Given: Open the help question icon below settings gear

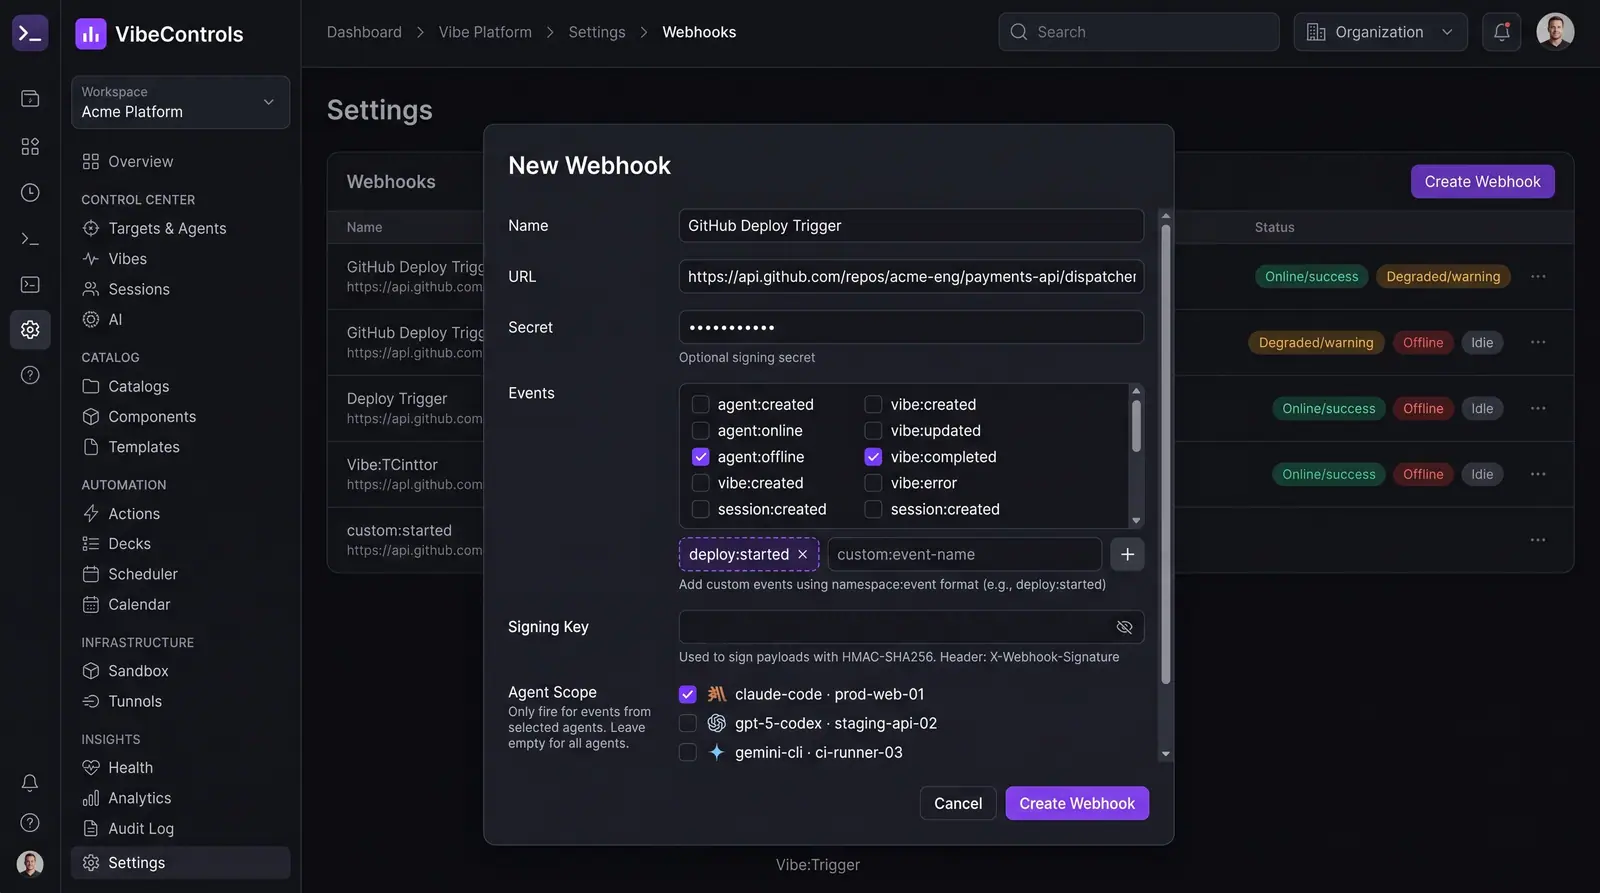Looking at the screenshot, I should (x=30, y=375).
